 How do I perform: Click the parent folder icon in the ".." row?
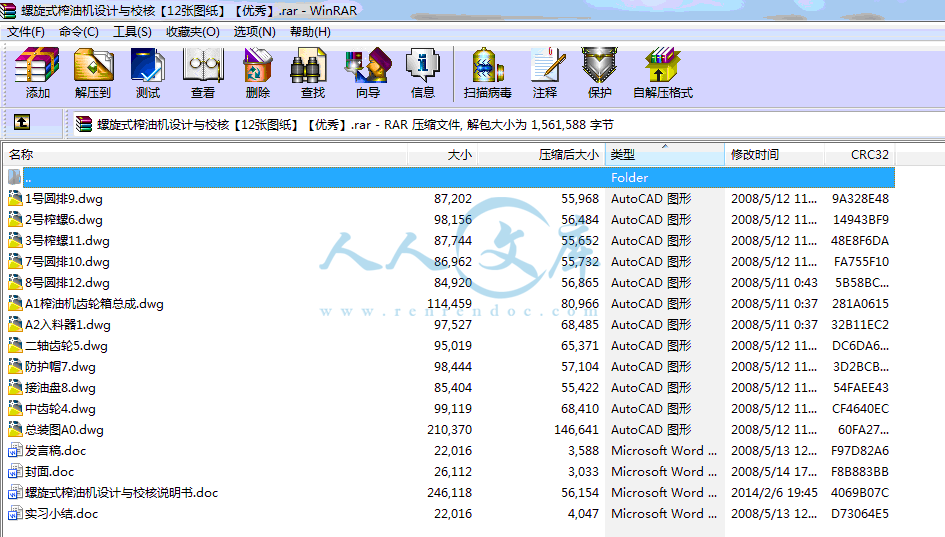tap(15, 177)
